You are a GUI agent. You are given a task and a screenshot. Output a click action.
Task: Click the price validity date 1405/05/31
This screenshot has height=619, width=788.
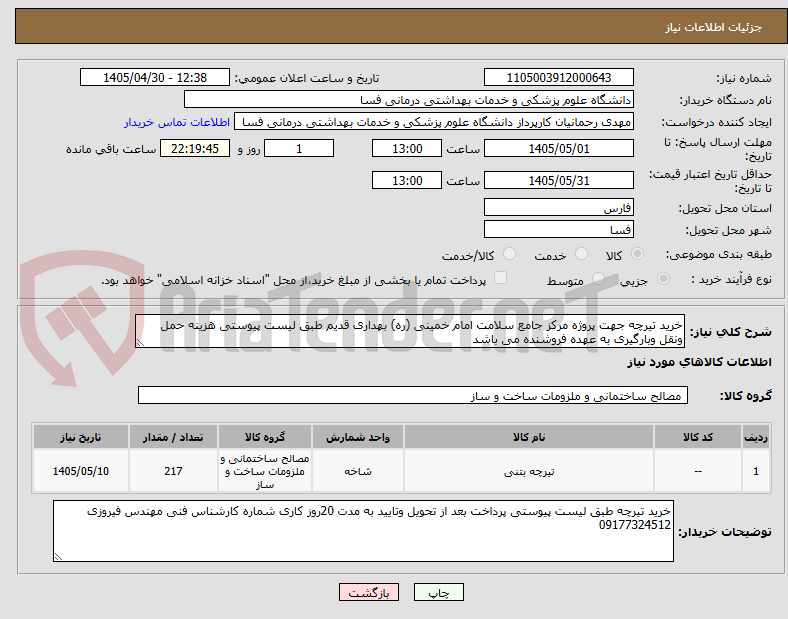click(x=558, y=180)
